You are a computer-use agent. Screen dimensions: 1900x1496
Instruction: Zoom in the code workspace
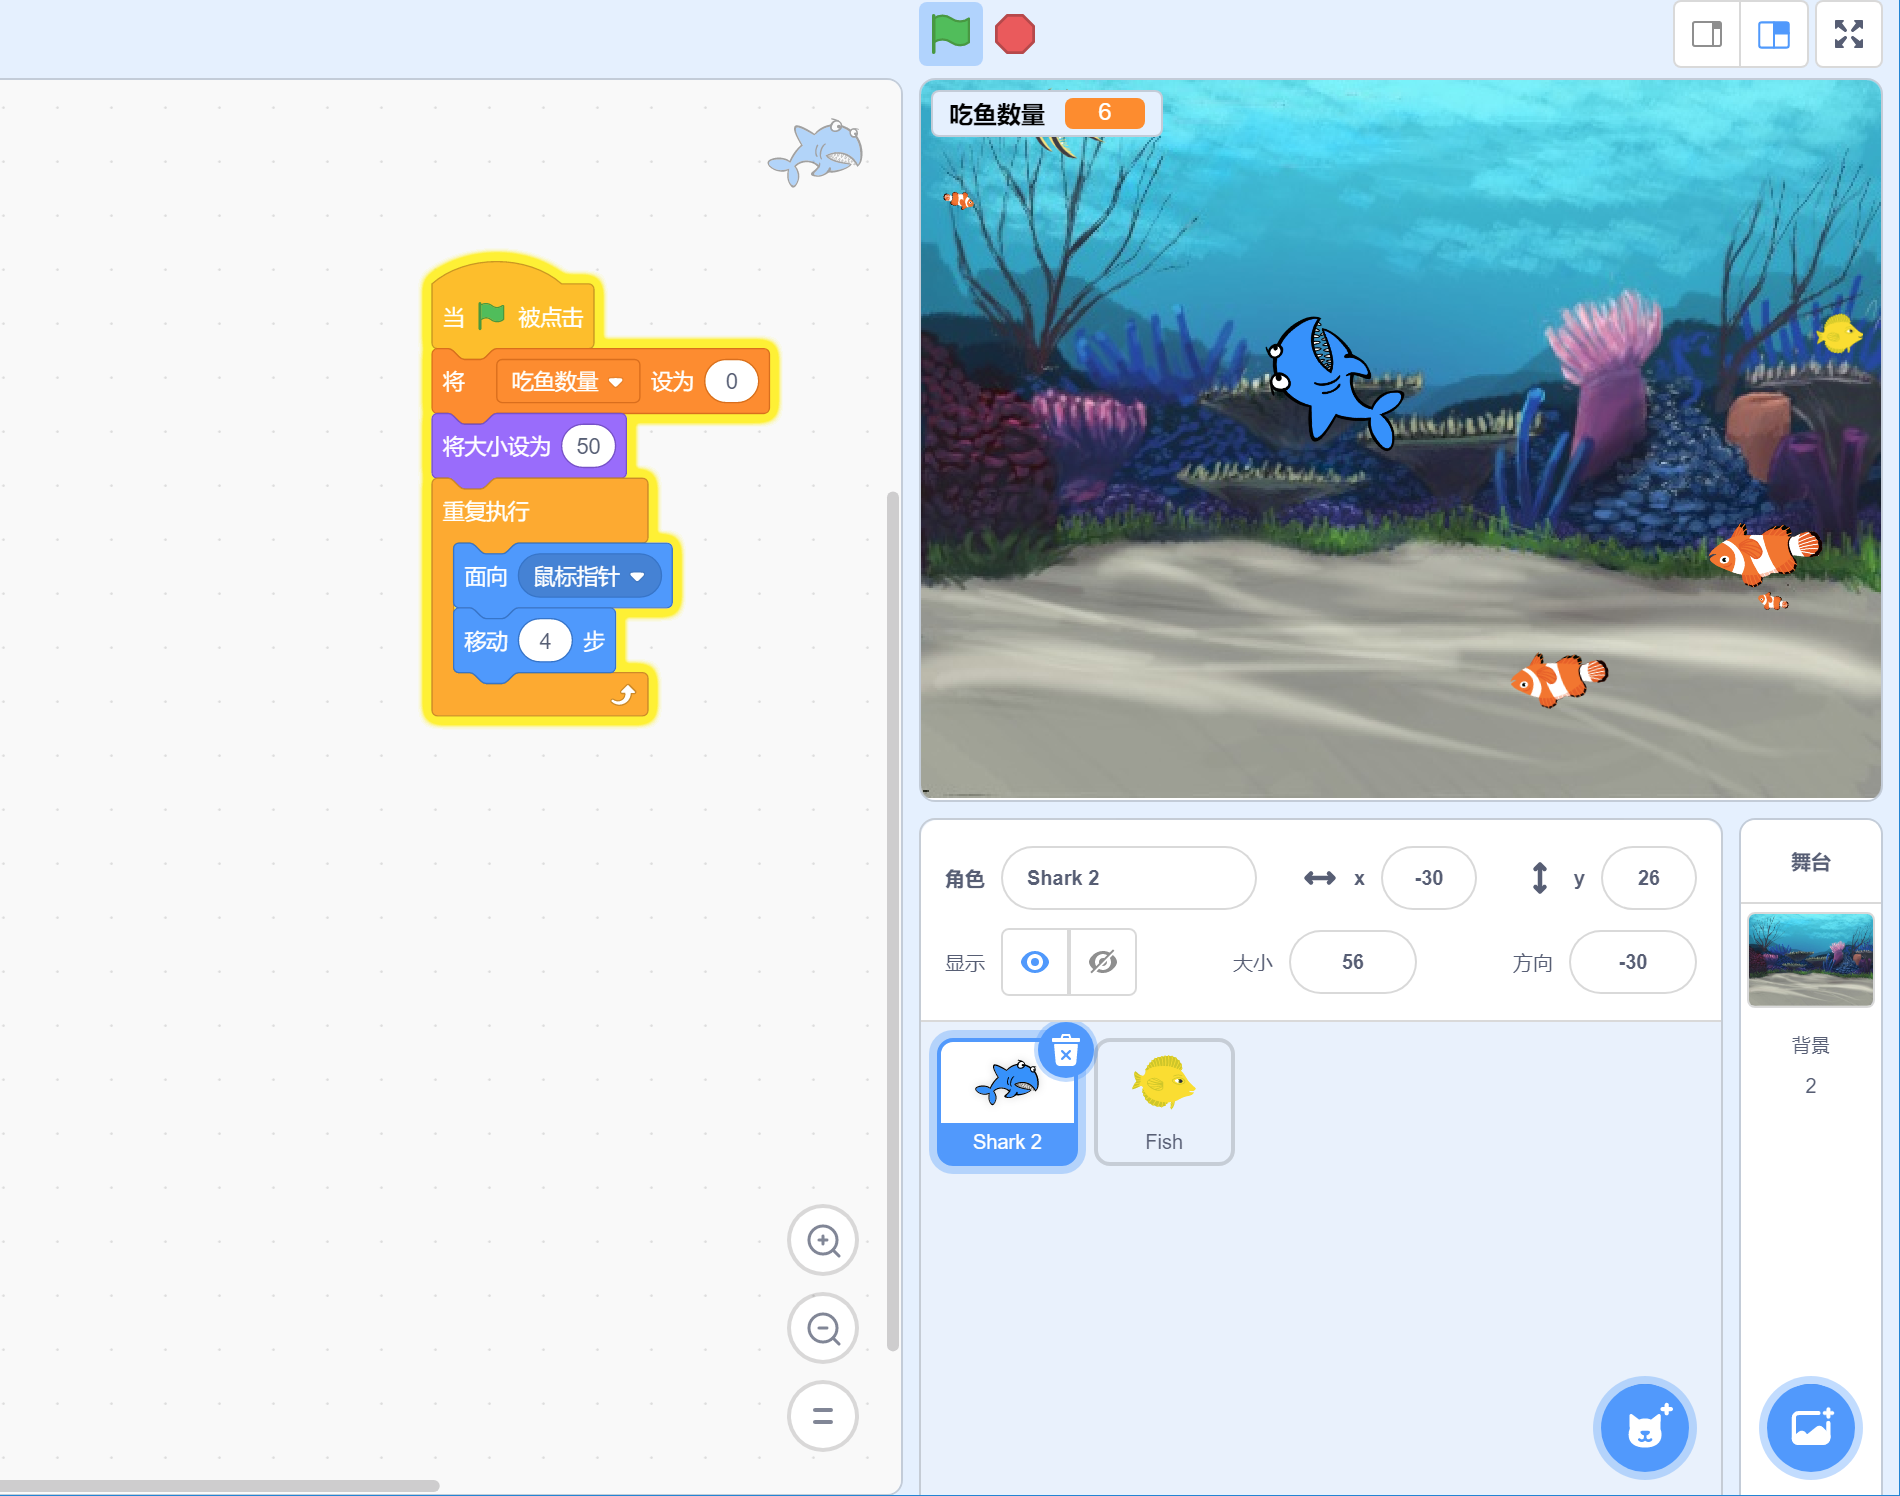(x=823, y=1240)
